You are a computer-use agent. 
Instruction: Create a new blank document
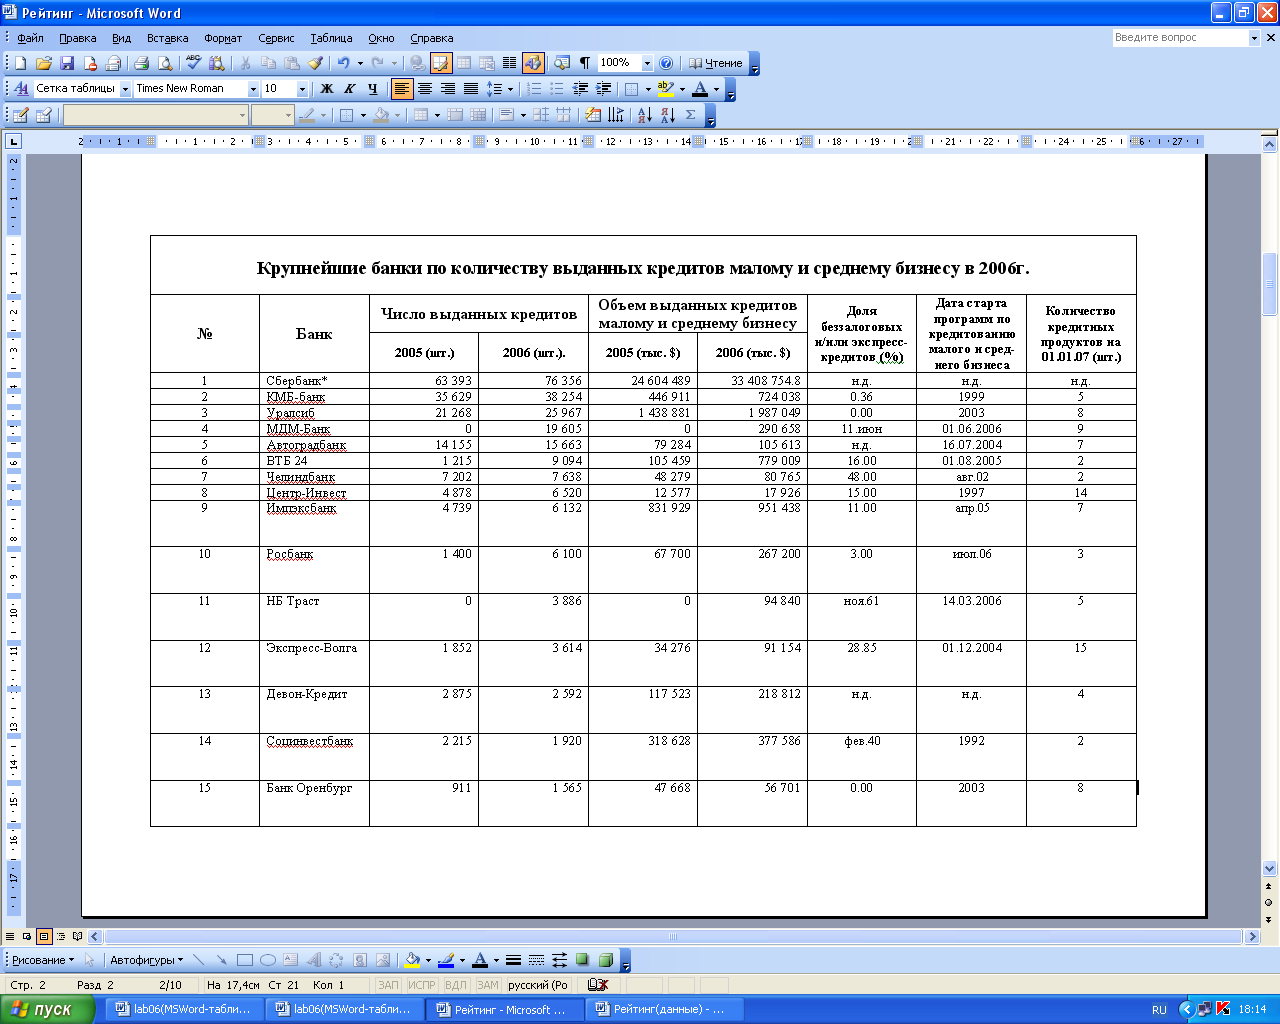pos(20,63)
